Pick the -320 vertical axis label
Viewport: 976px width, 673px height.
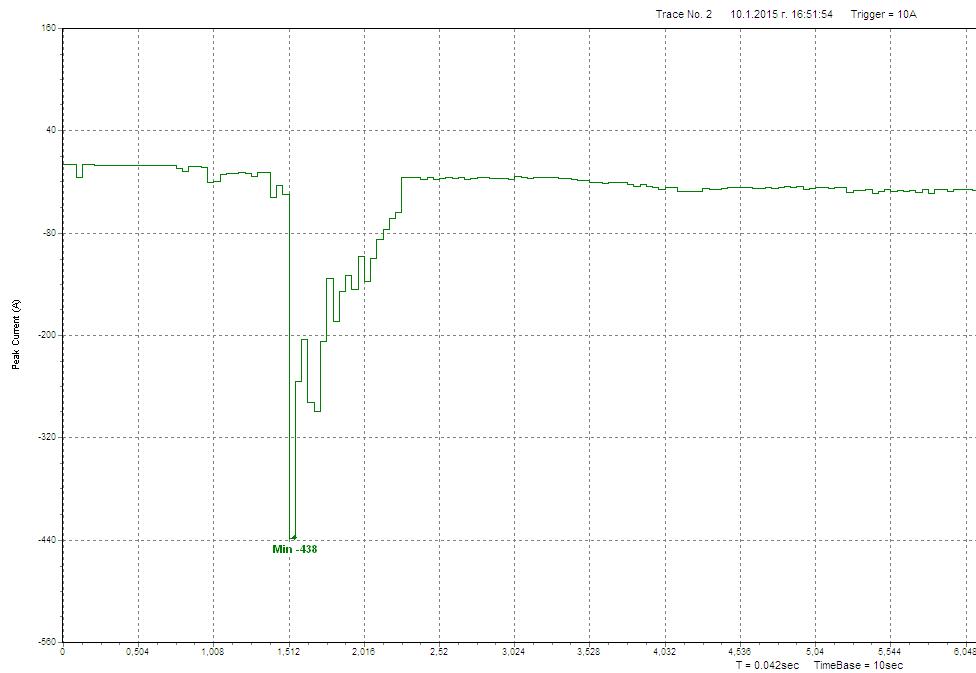click(47, 437)
